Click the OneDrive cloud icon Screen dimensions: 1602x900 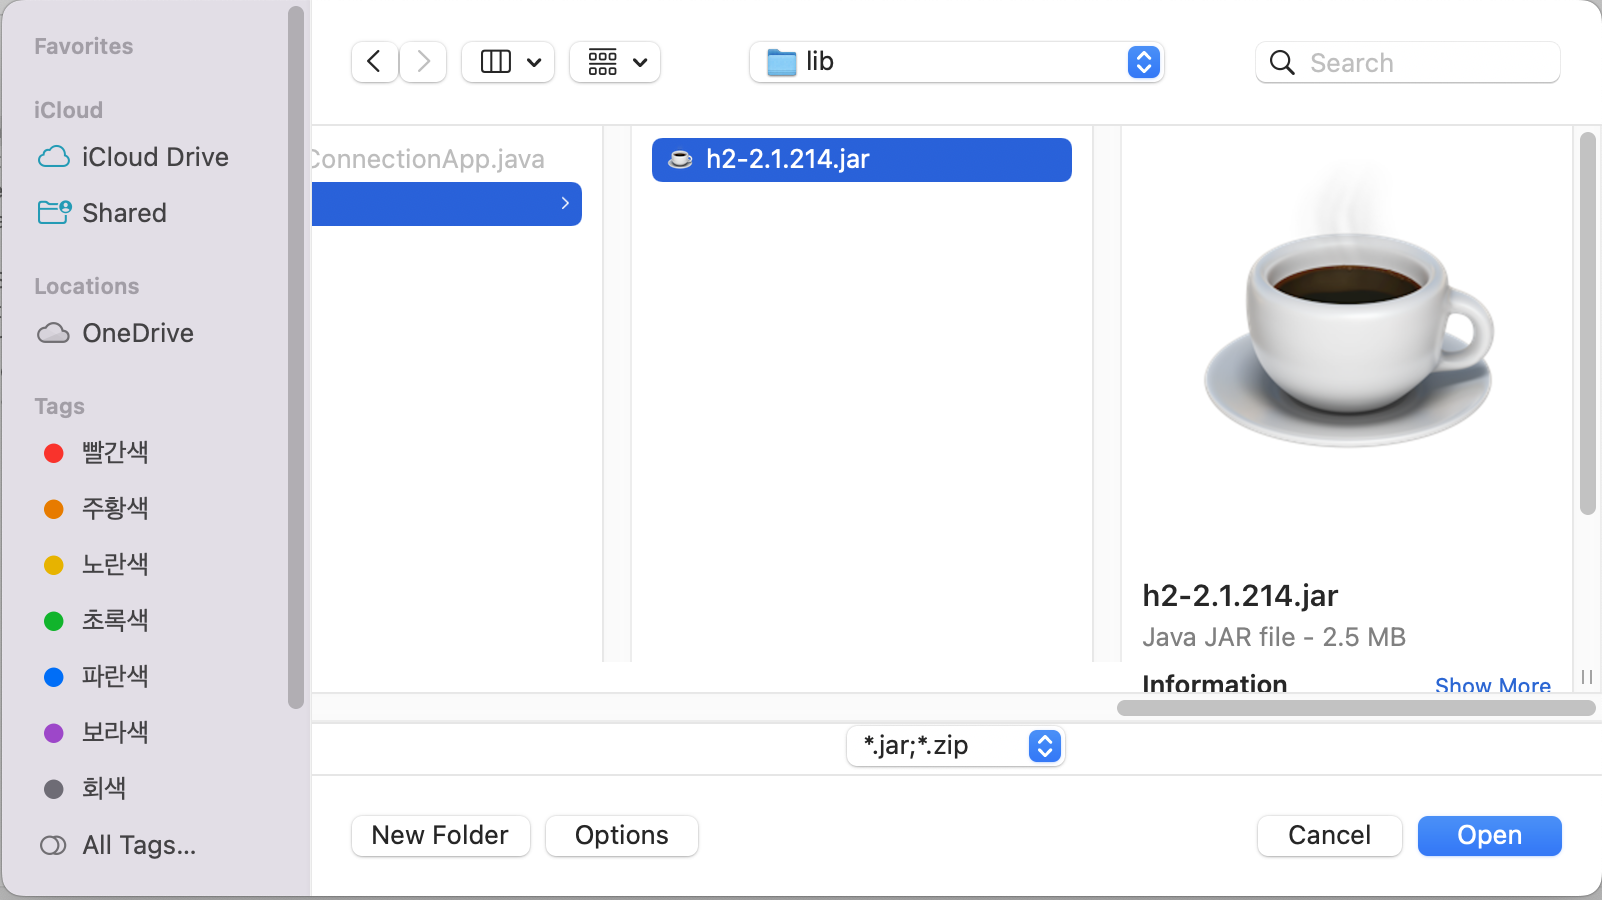[54, 333]
